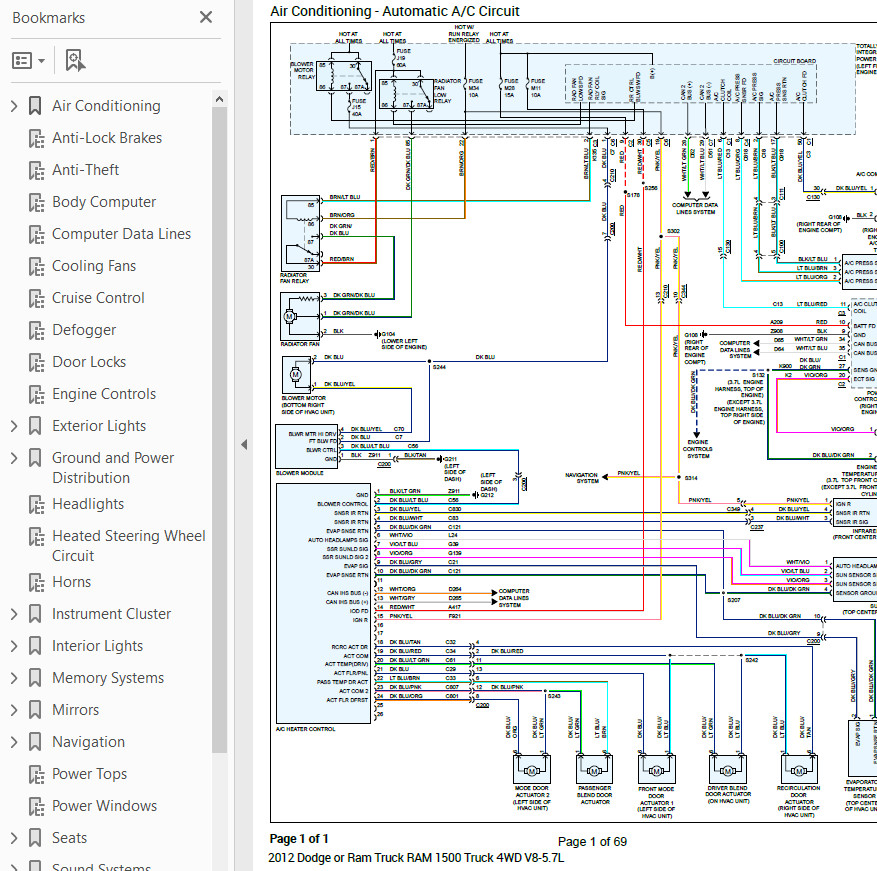Click the Computer Data Lines bookmark icon
The width and height of the screenshot is (877, 871).
coord(36,234)
